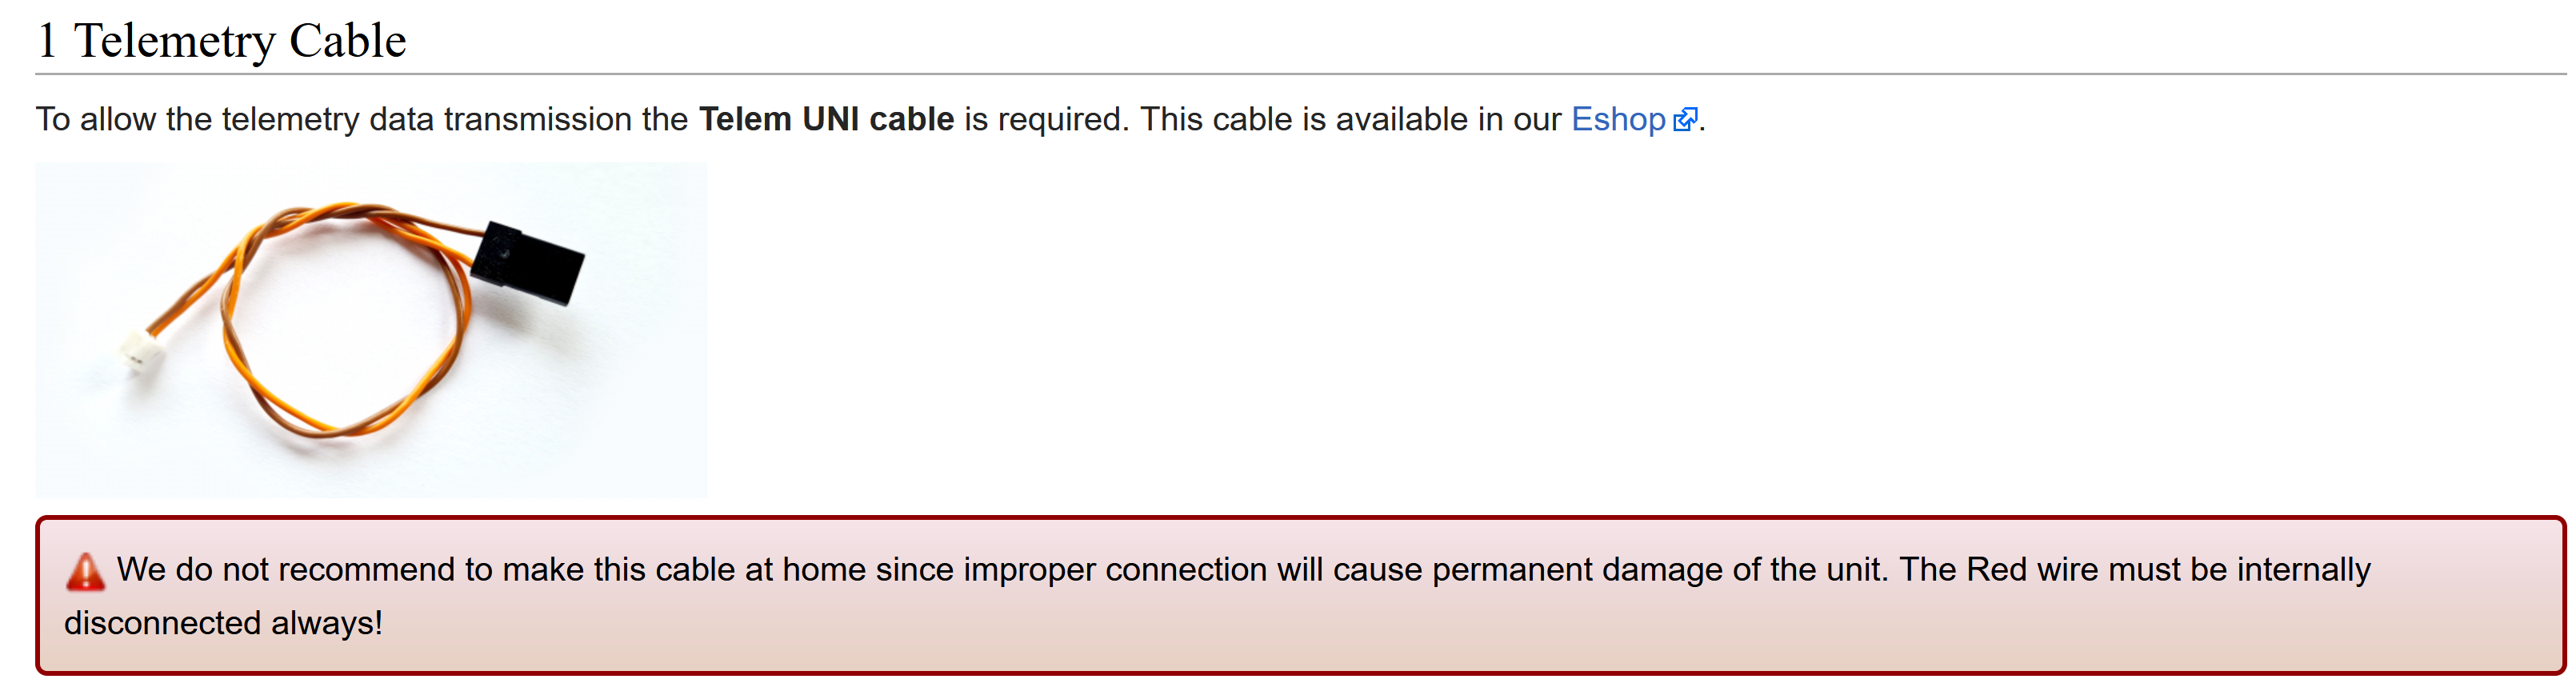Click the black servo connector in the photo

(x=528, y=262)
